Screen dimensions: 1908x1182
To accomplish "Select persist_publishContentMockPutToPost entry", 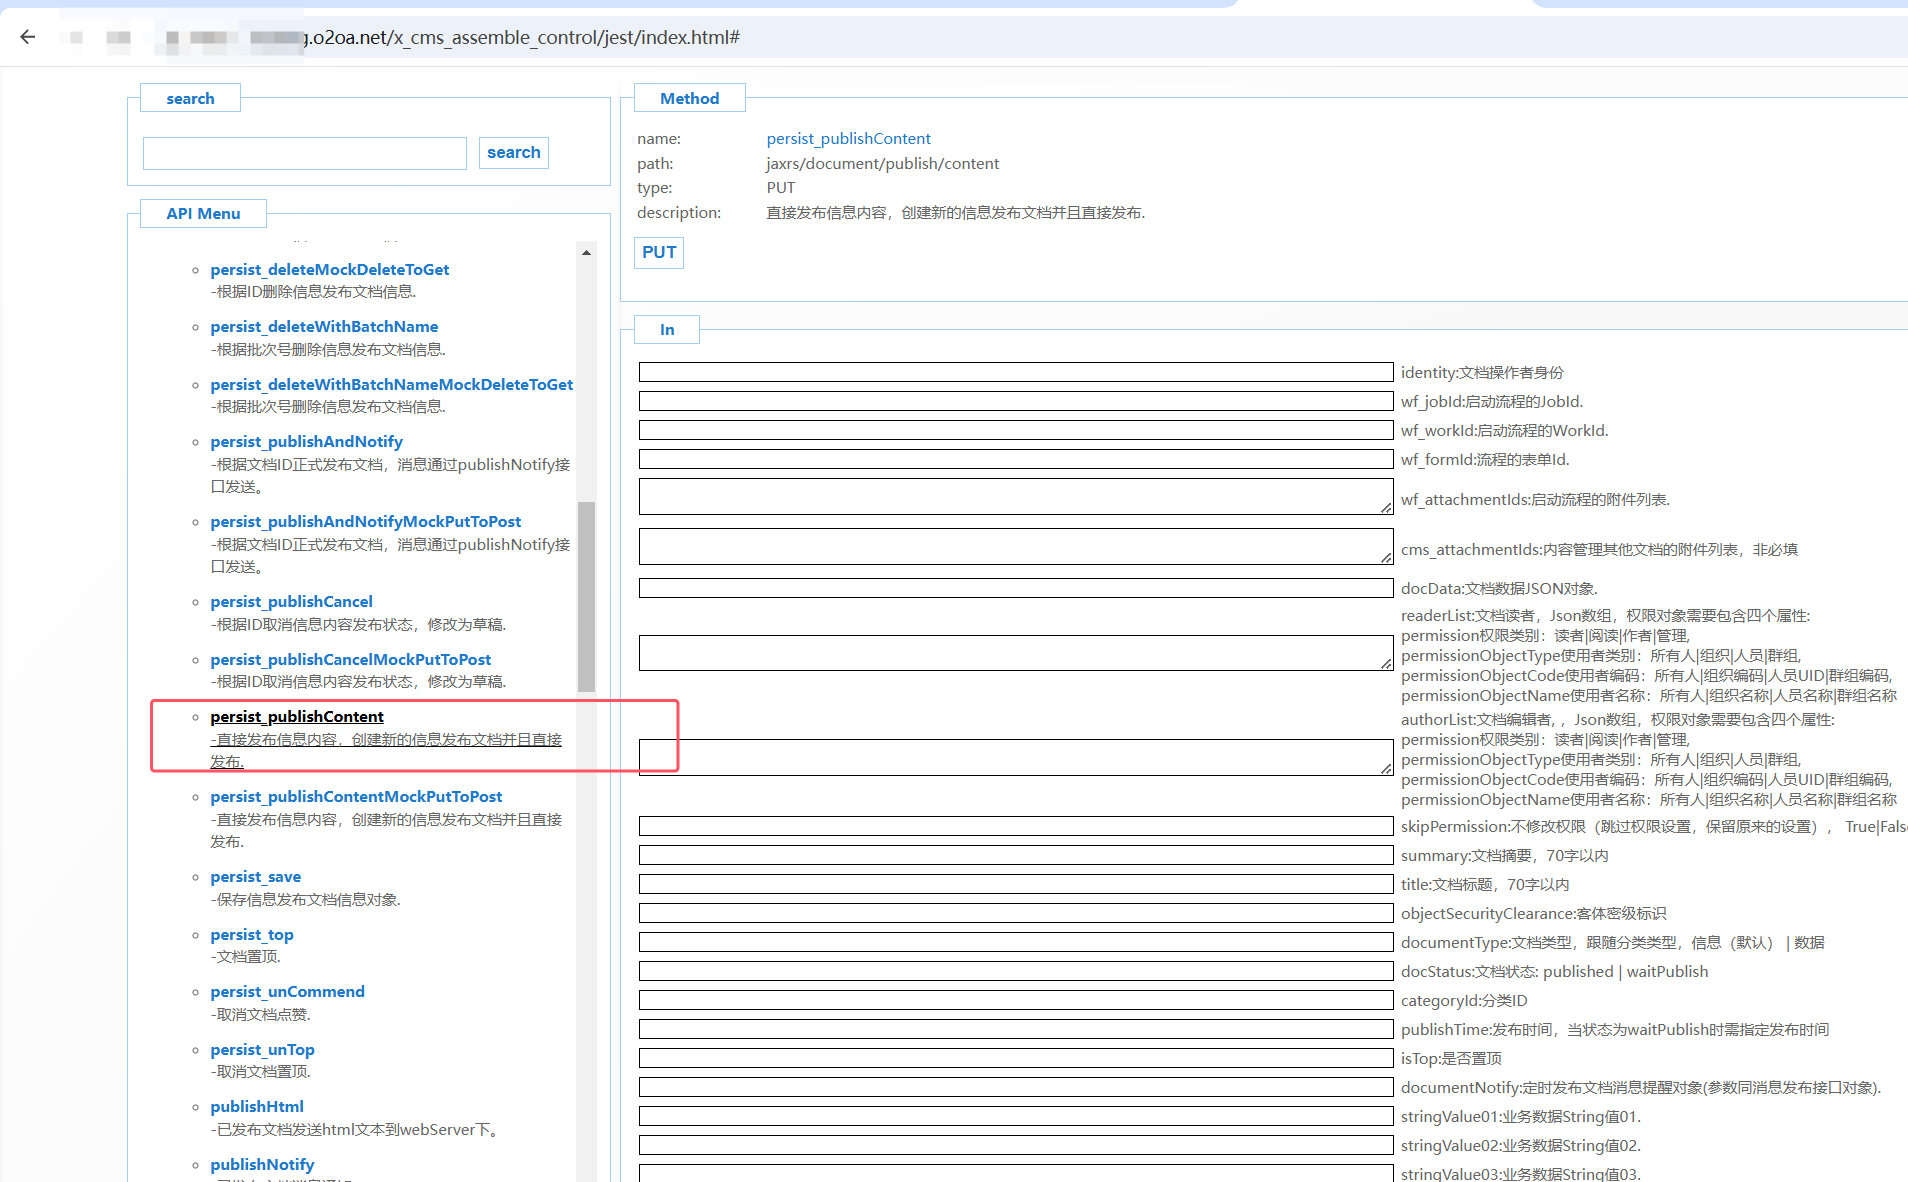I will click(x=356, y=797).
